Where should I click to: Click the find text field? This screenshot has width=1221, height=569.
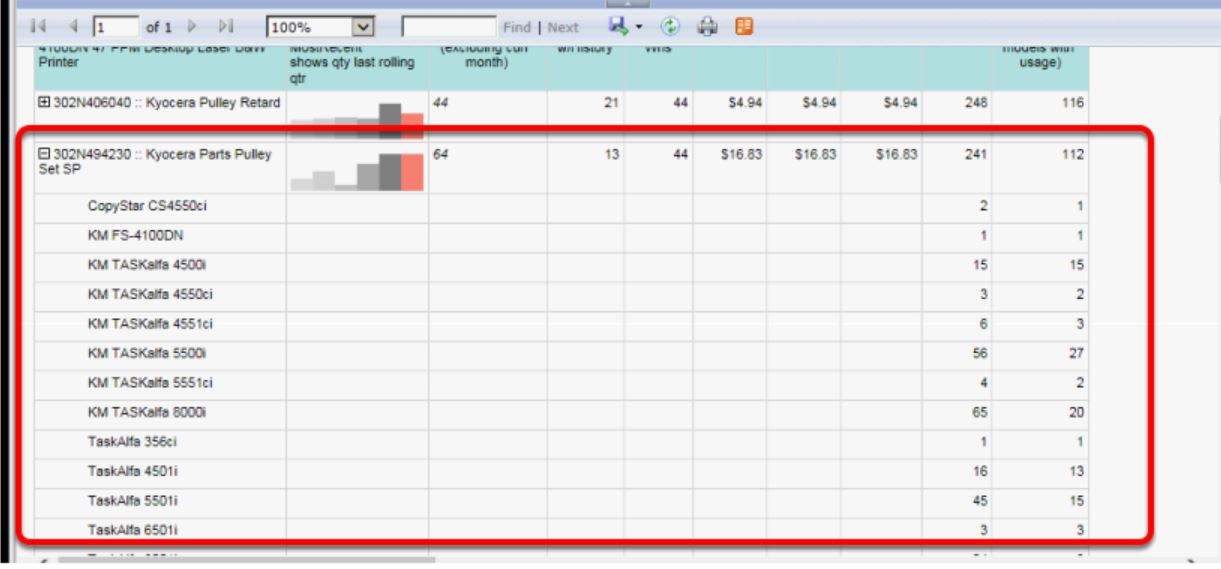448,26
